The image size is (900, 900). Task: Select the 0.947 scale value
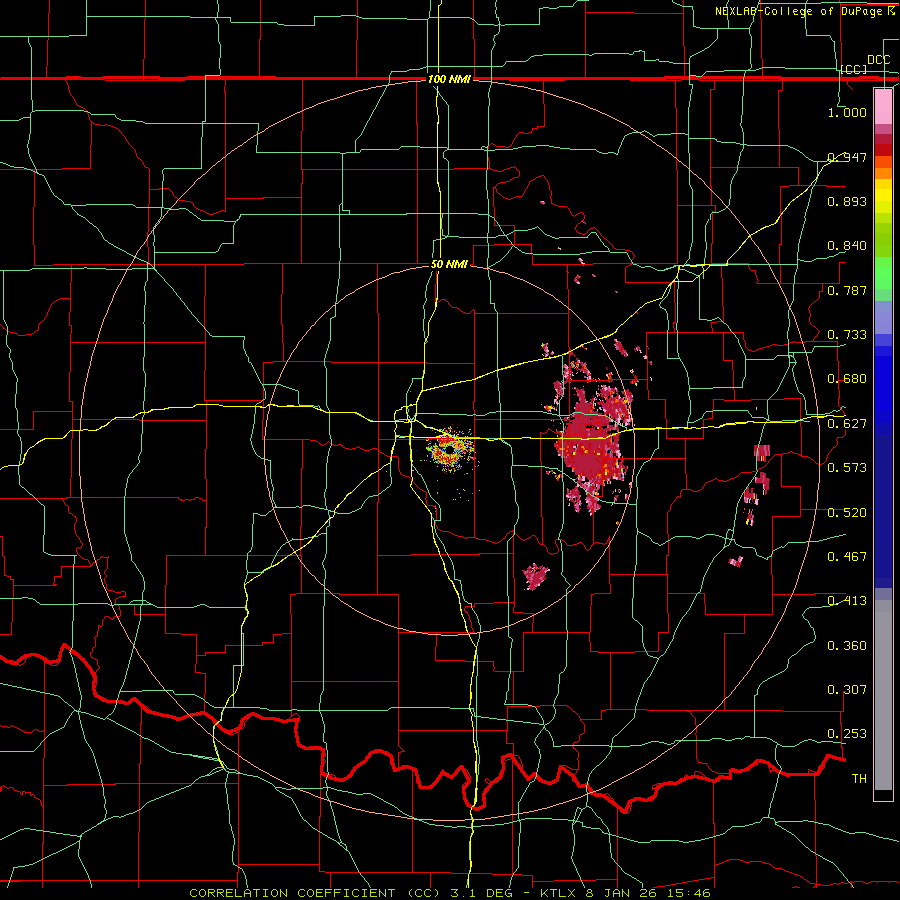pyautogui.click(x=847, y=157)
